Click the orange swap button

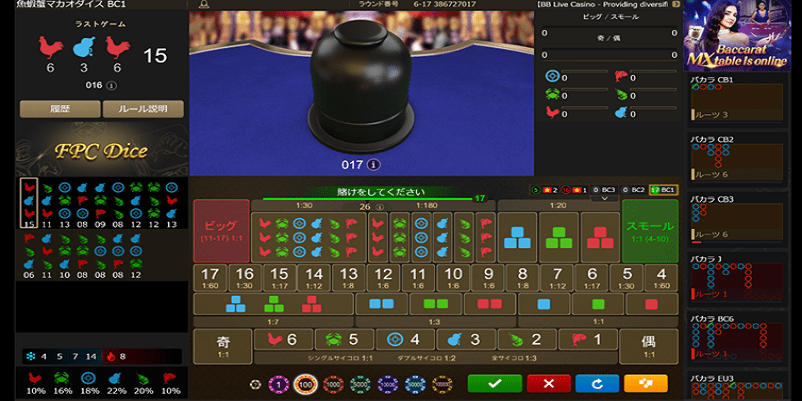tap(646, 384)
